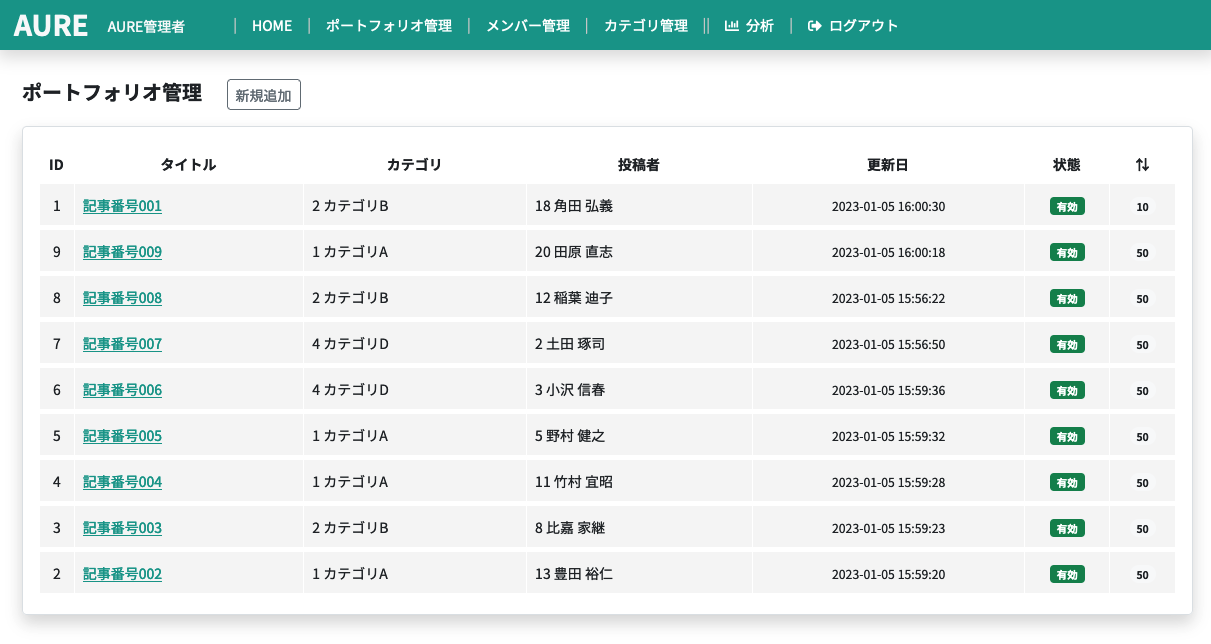Click the AURE logo in the navigation bar
This screenshot has width=1211, height=644.
(49, 25)
